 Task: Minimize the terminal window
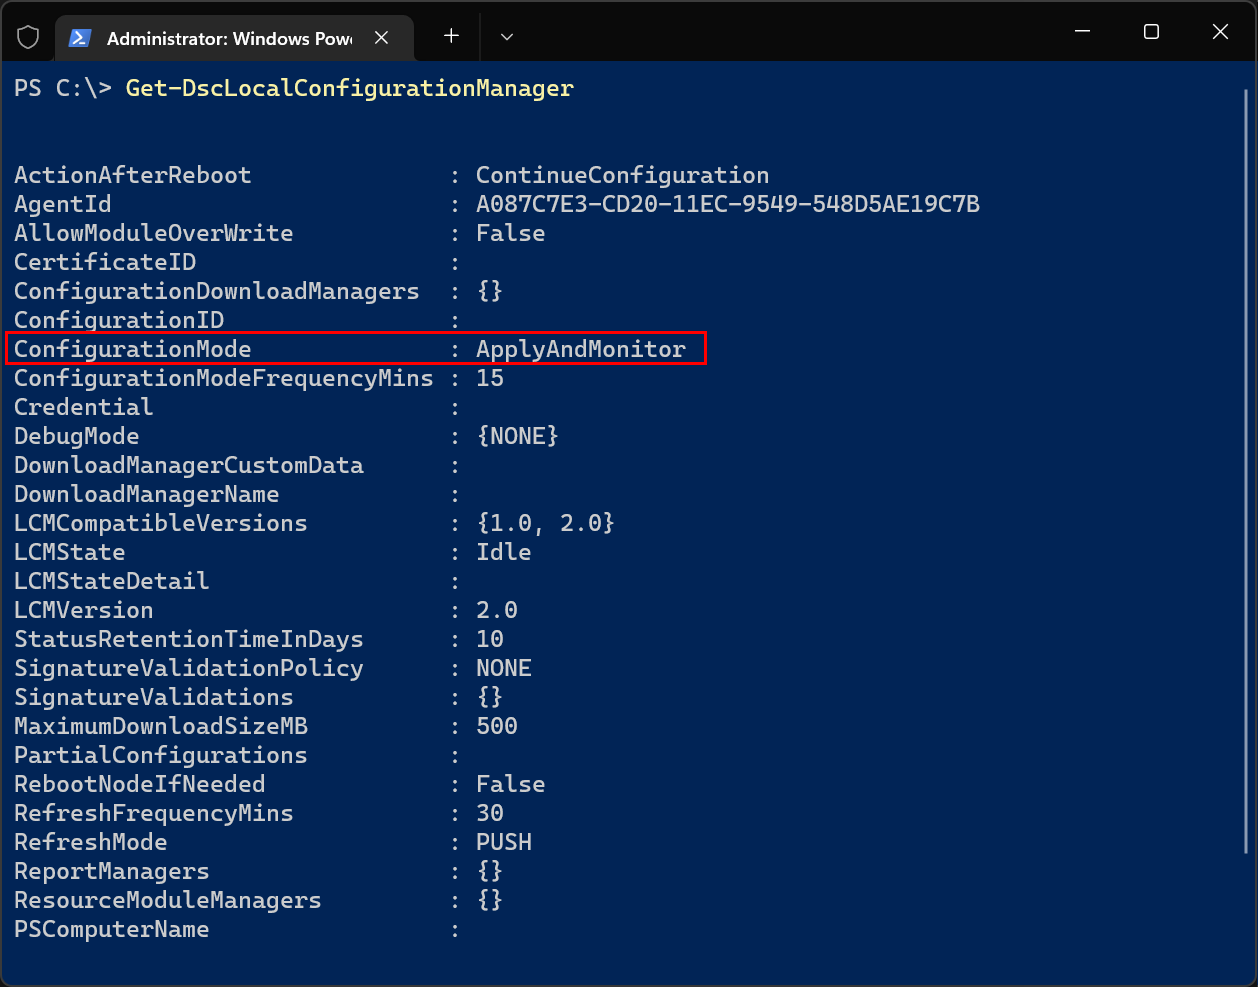coord(1082,32)
